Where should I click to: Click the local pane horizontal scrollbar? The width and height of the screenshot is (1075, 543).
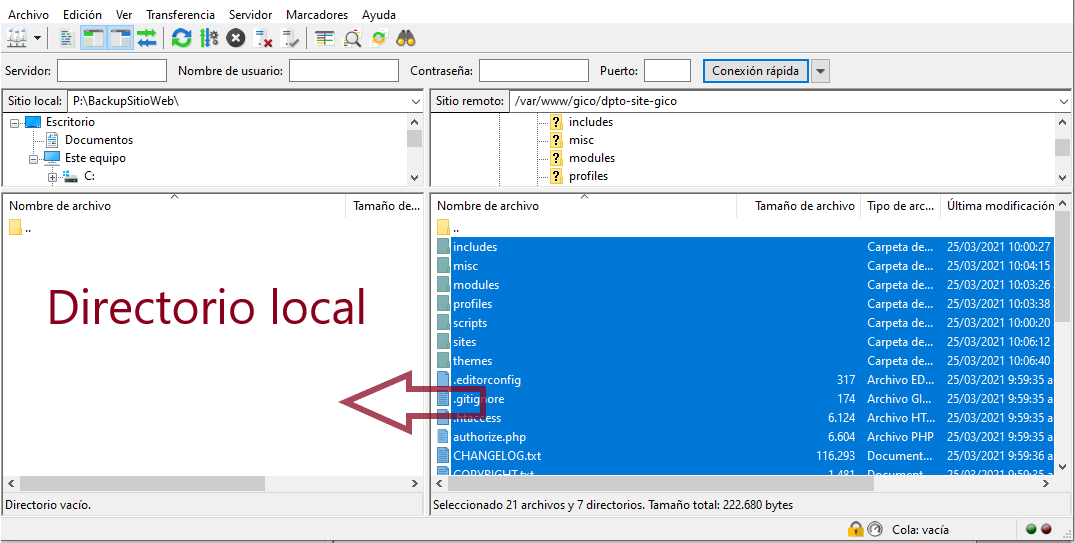[x=140, y=483]
